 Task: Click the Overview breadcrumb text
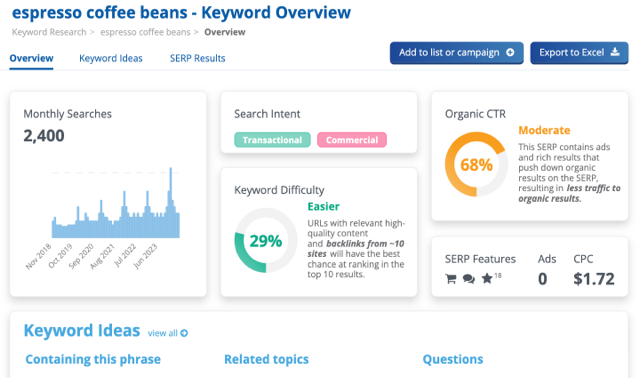[225, 32]
